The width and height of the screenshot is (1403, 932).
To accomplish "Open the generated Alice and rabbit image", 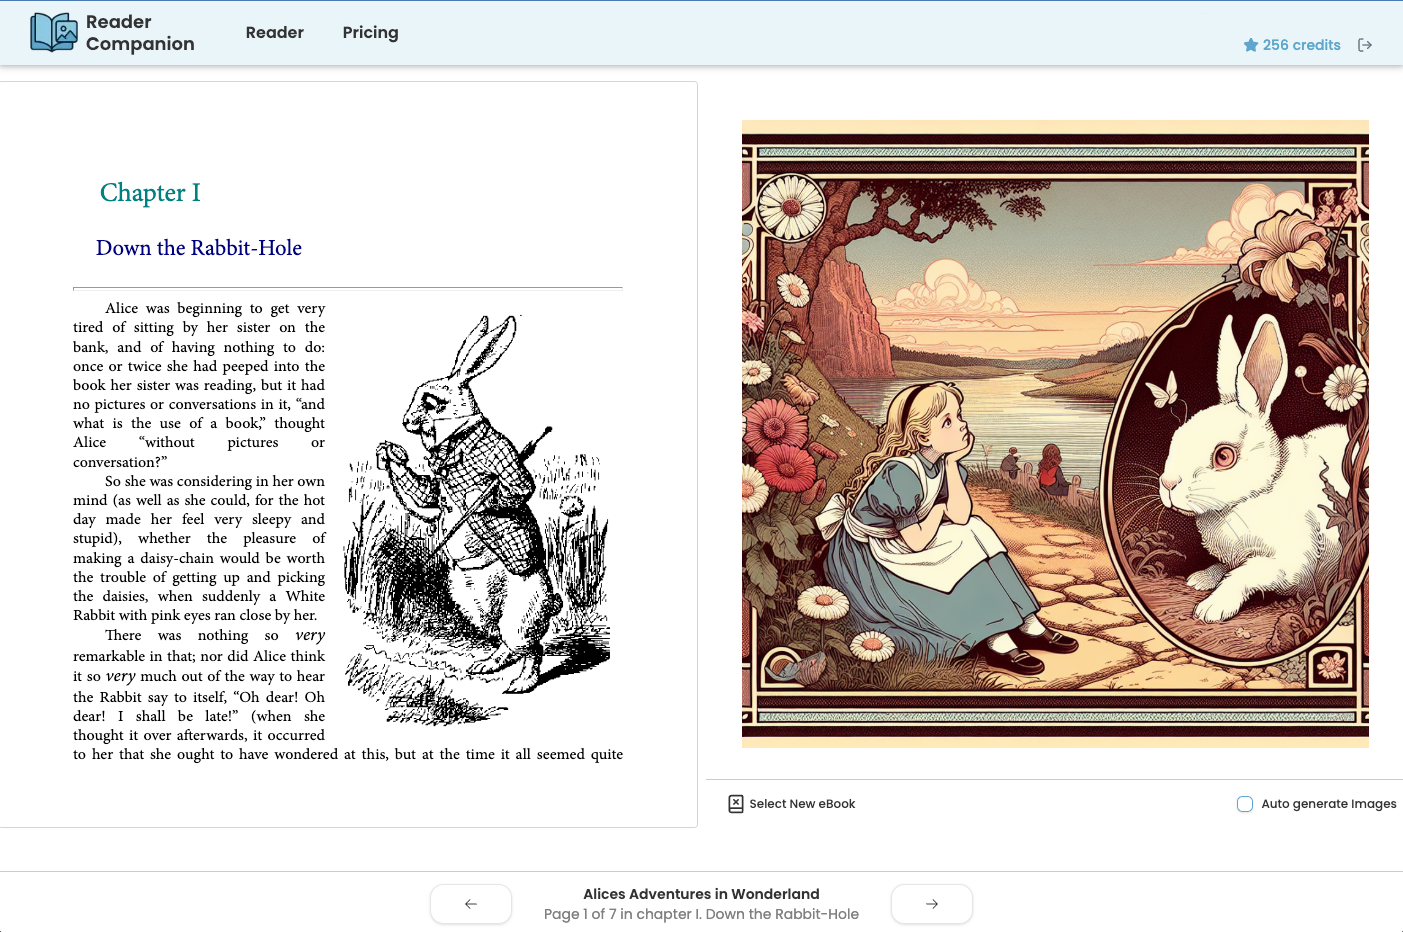I will [x=1055, y=434].
